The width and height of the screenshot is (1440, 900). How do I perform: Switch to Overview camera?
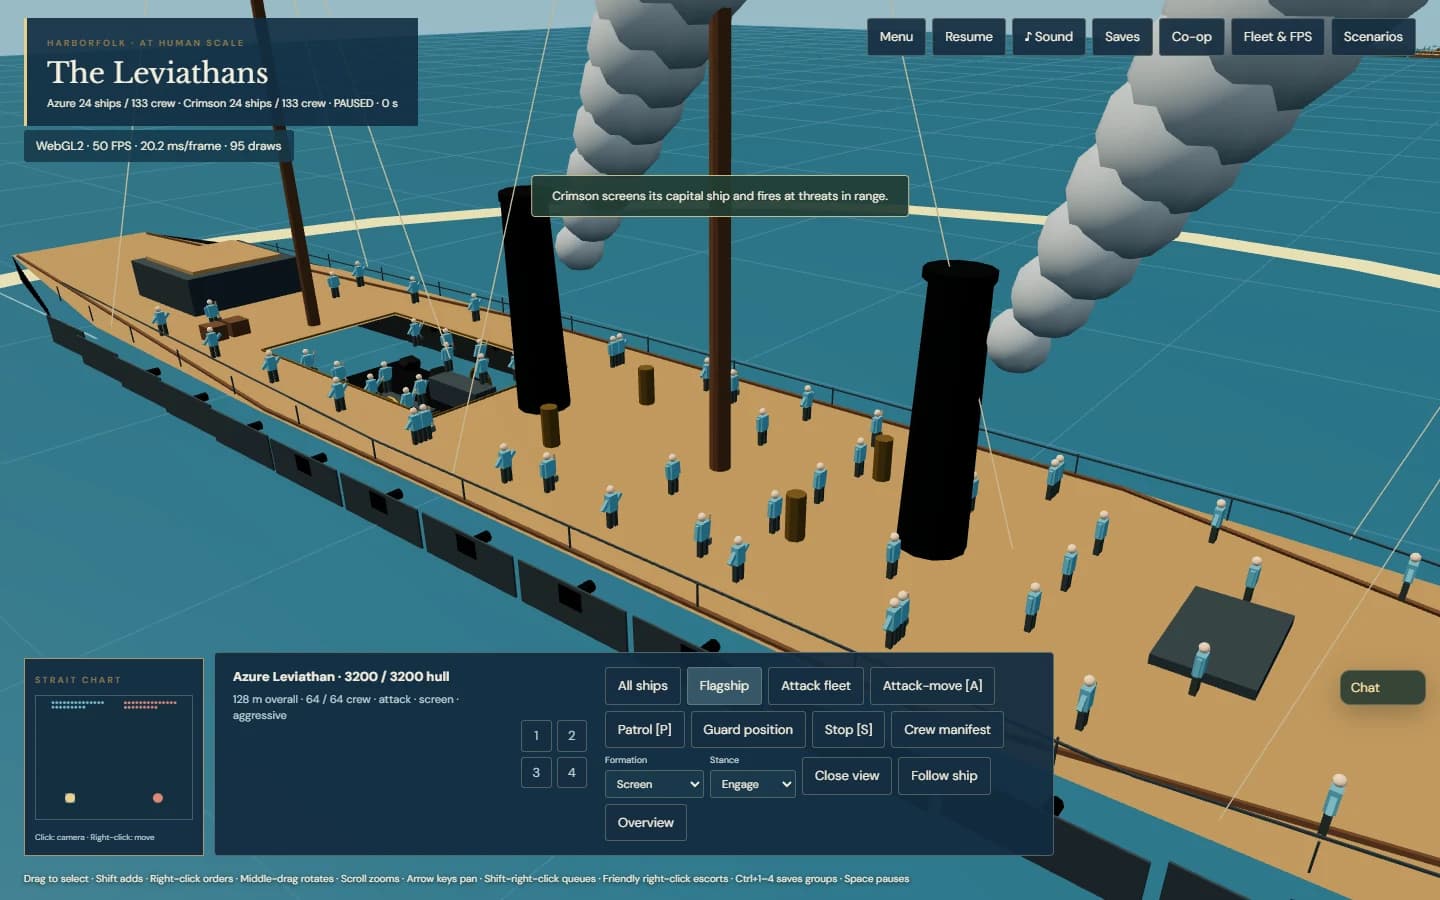(x=645, y=823)
